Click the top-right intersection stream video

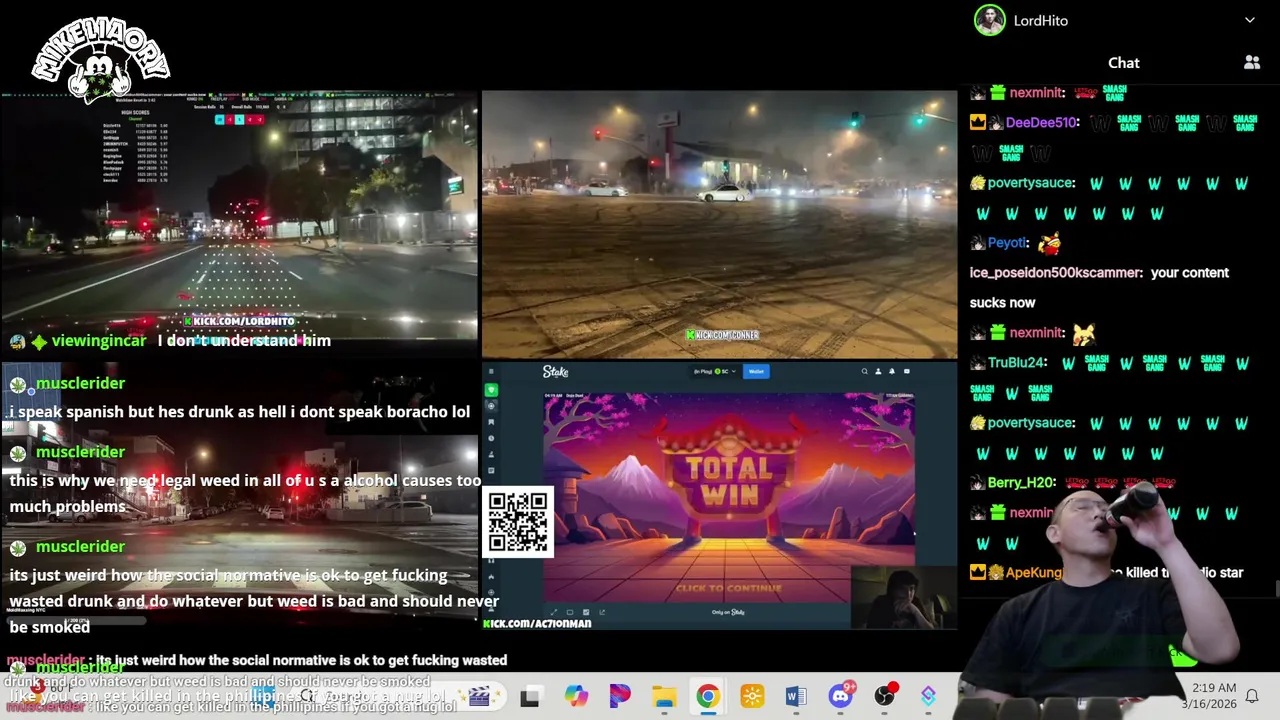[x=719, y=225]
